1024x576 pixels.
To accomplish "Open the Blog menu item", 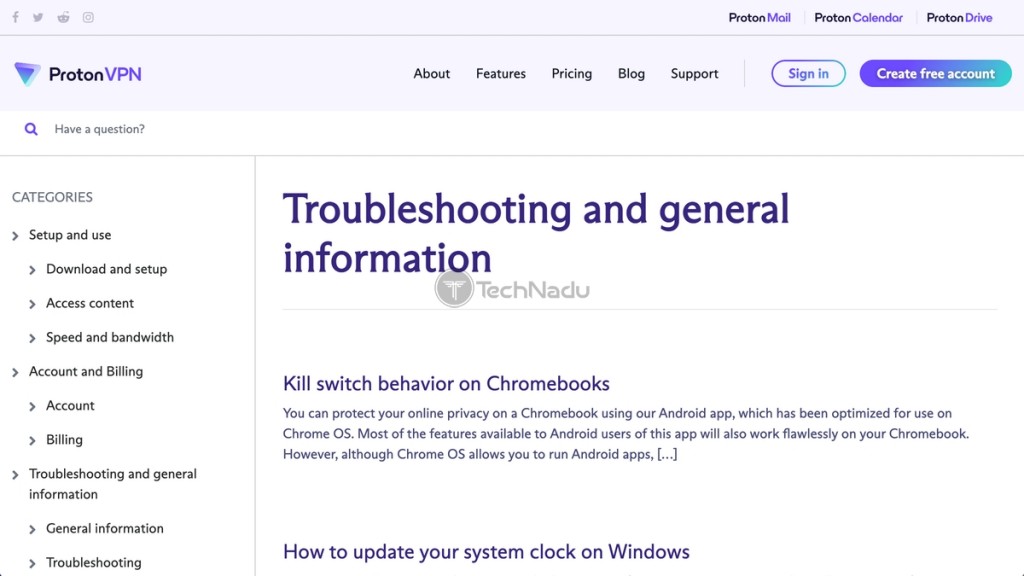I will pyautogui.click(x=631, y=74).
